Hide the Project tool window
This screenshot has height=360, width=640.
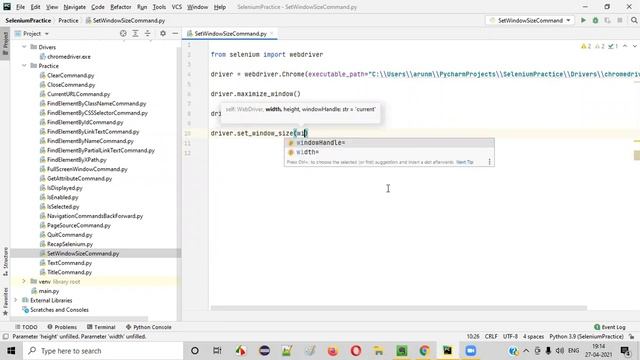(175, 33)
